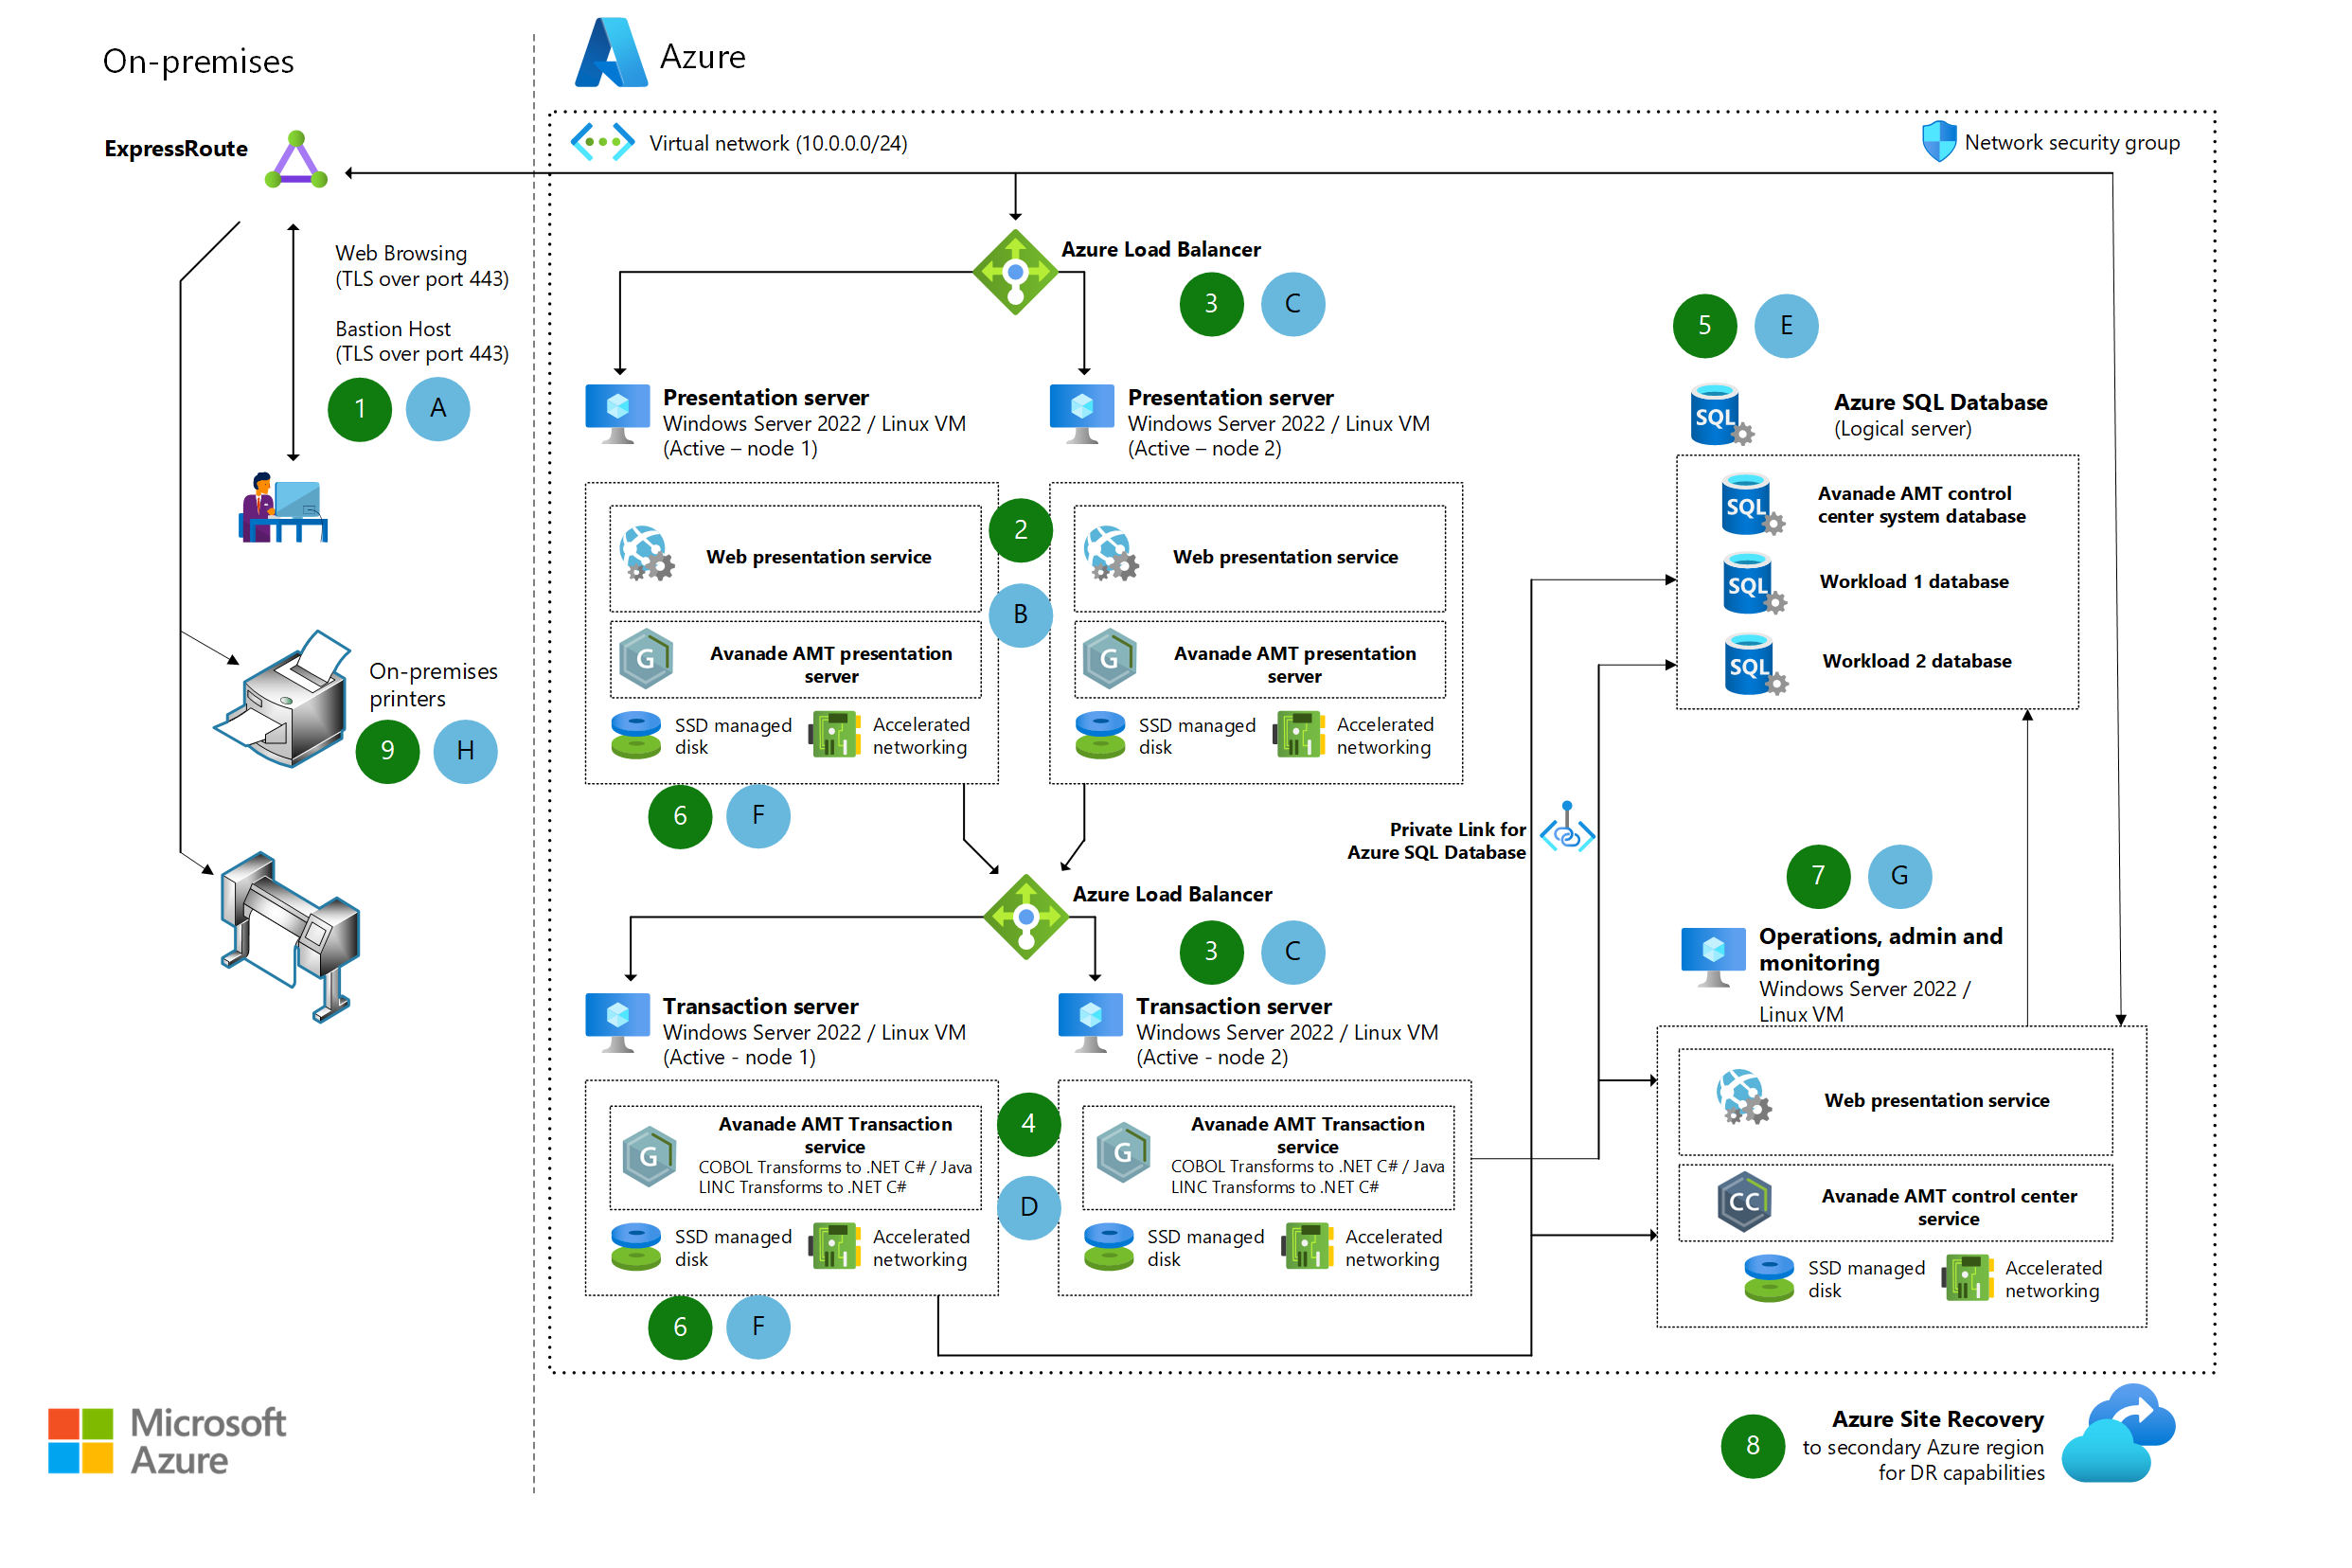Image resolution: width=2352 pixels, height=1568 pixels.
Task: Select the Accelerated networking icon in presentation node 2
Action: [x=1299, y=735]
